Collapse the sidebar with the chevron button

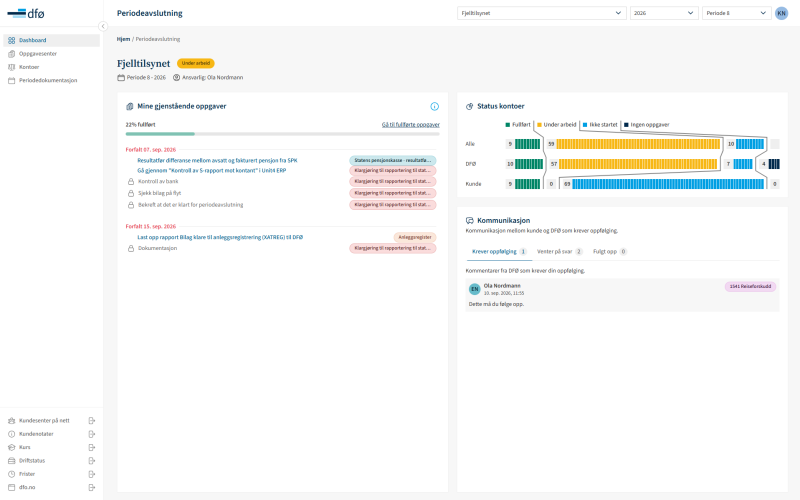(103, 26)
